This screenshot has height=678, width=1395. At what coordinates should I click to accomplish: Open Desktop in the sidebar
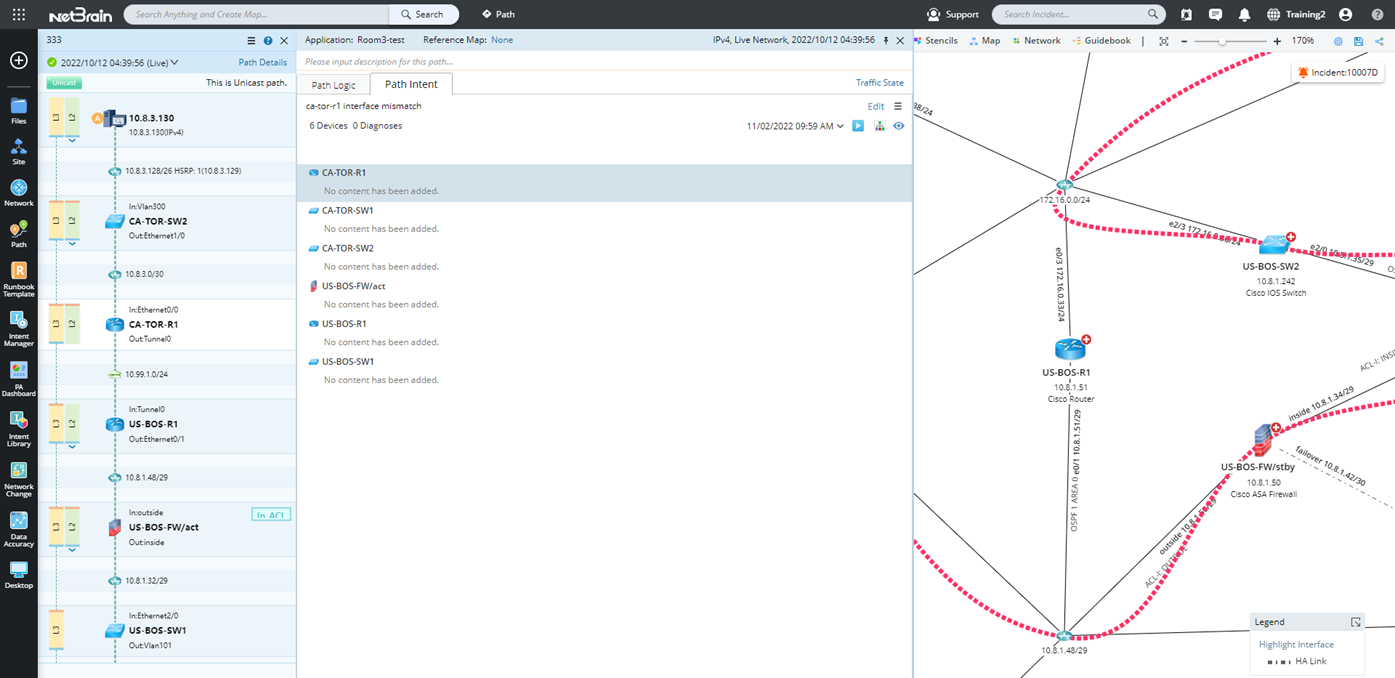click(x=19, y=575)
